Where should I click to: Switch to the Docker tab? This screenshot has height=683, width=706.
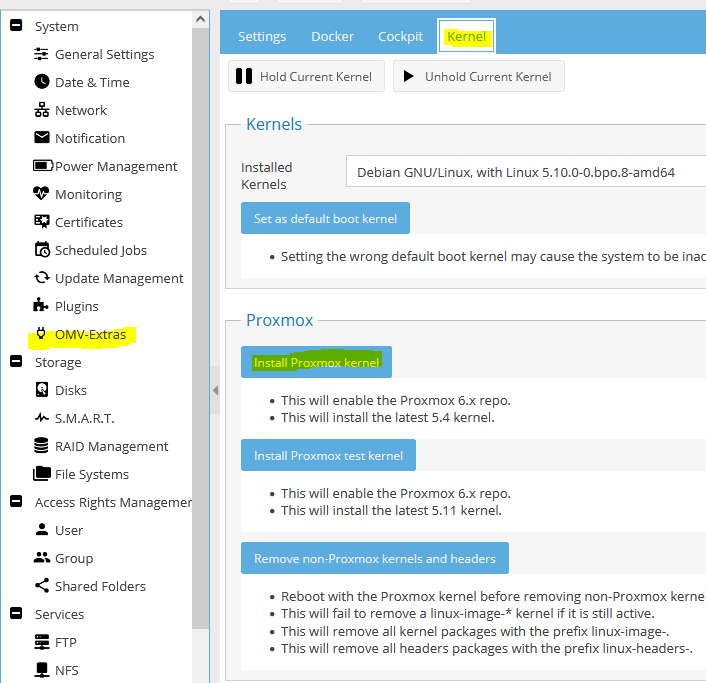[x=332, y=36]
